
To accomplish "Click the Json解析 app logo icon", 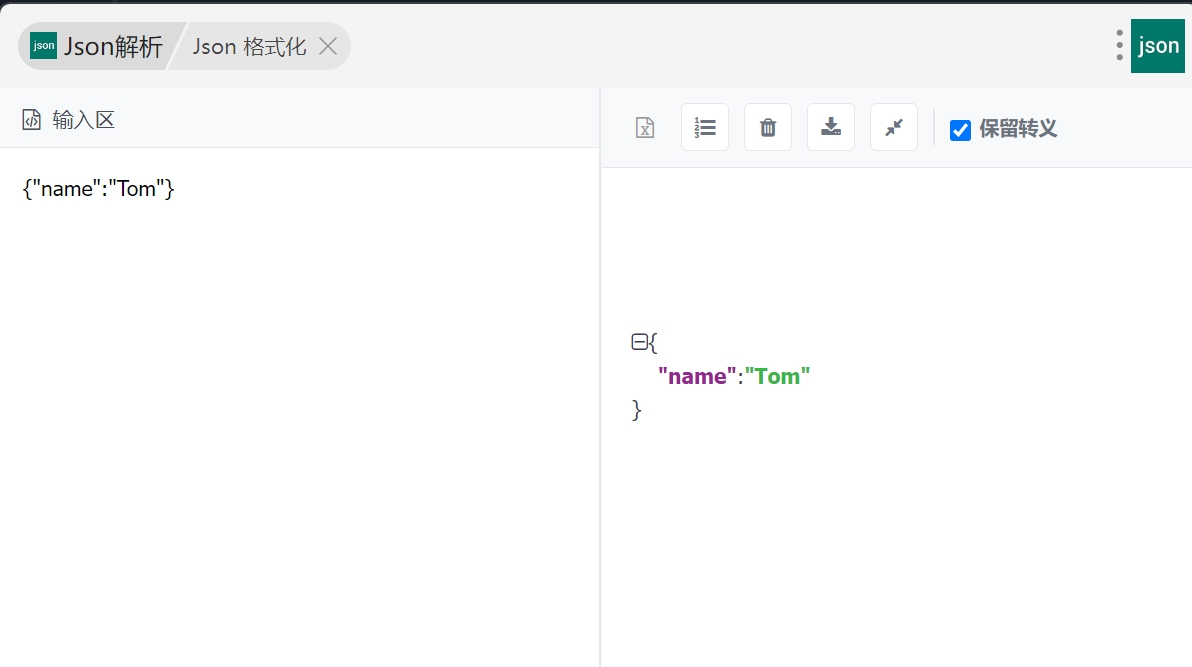I will (43, 46).
